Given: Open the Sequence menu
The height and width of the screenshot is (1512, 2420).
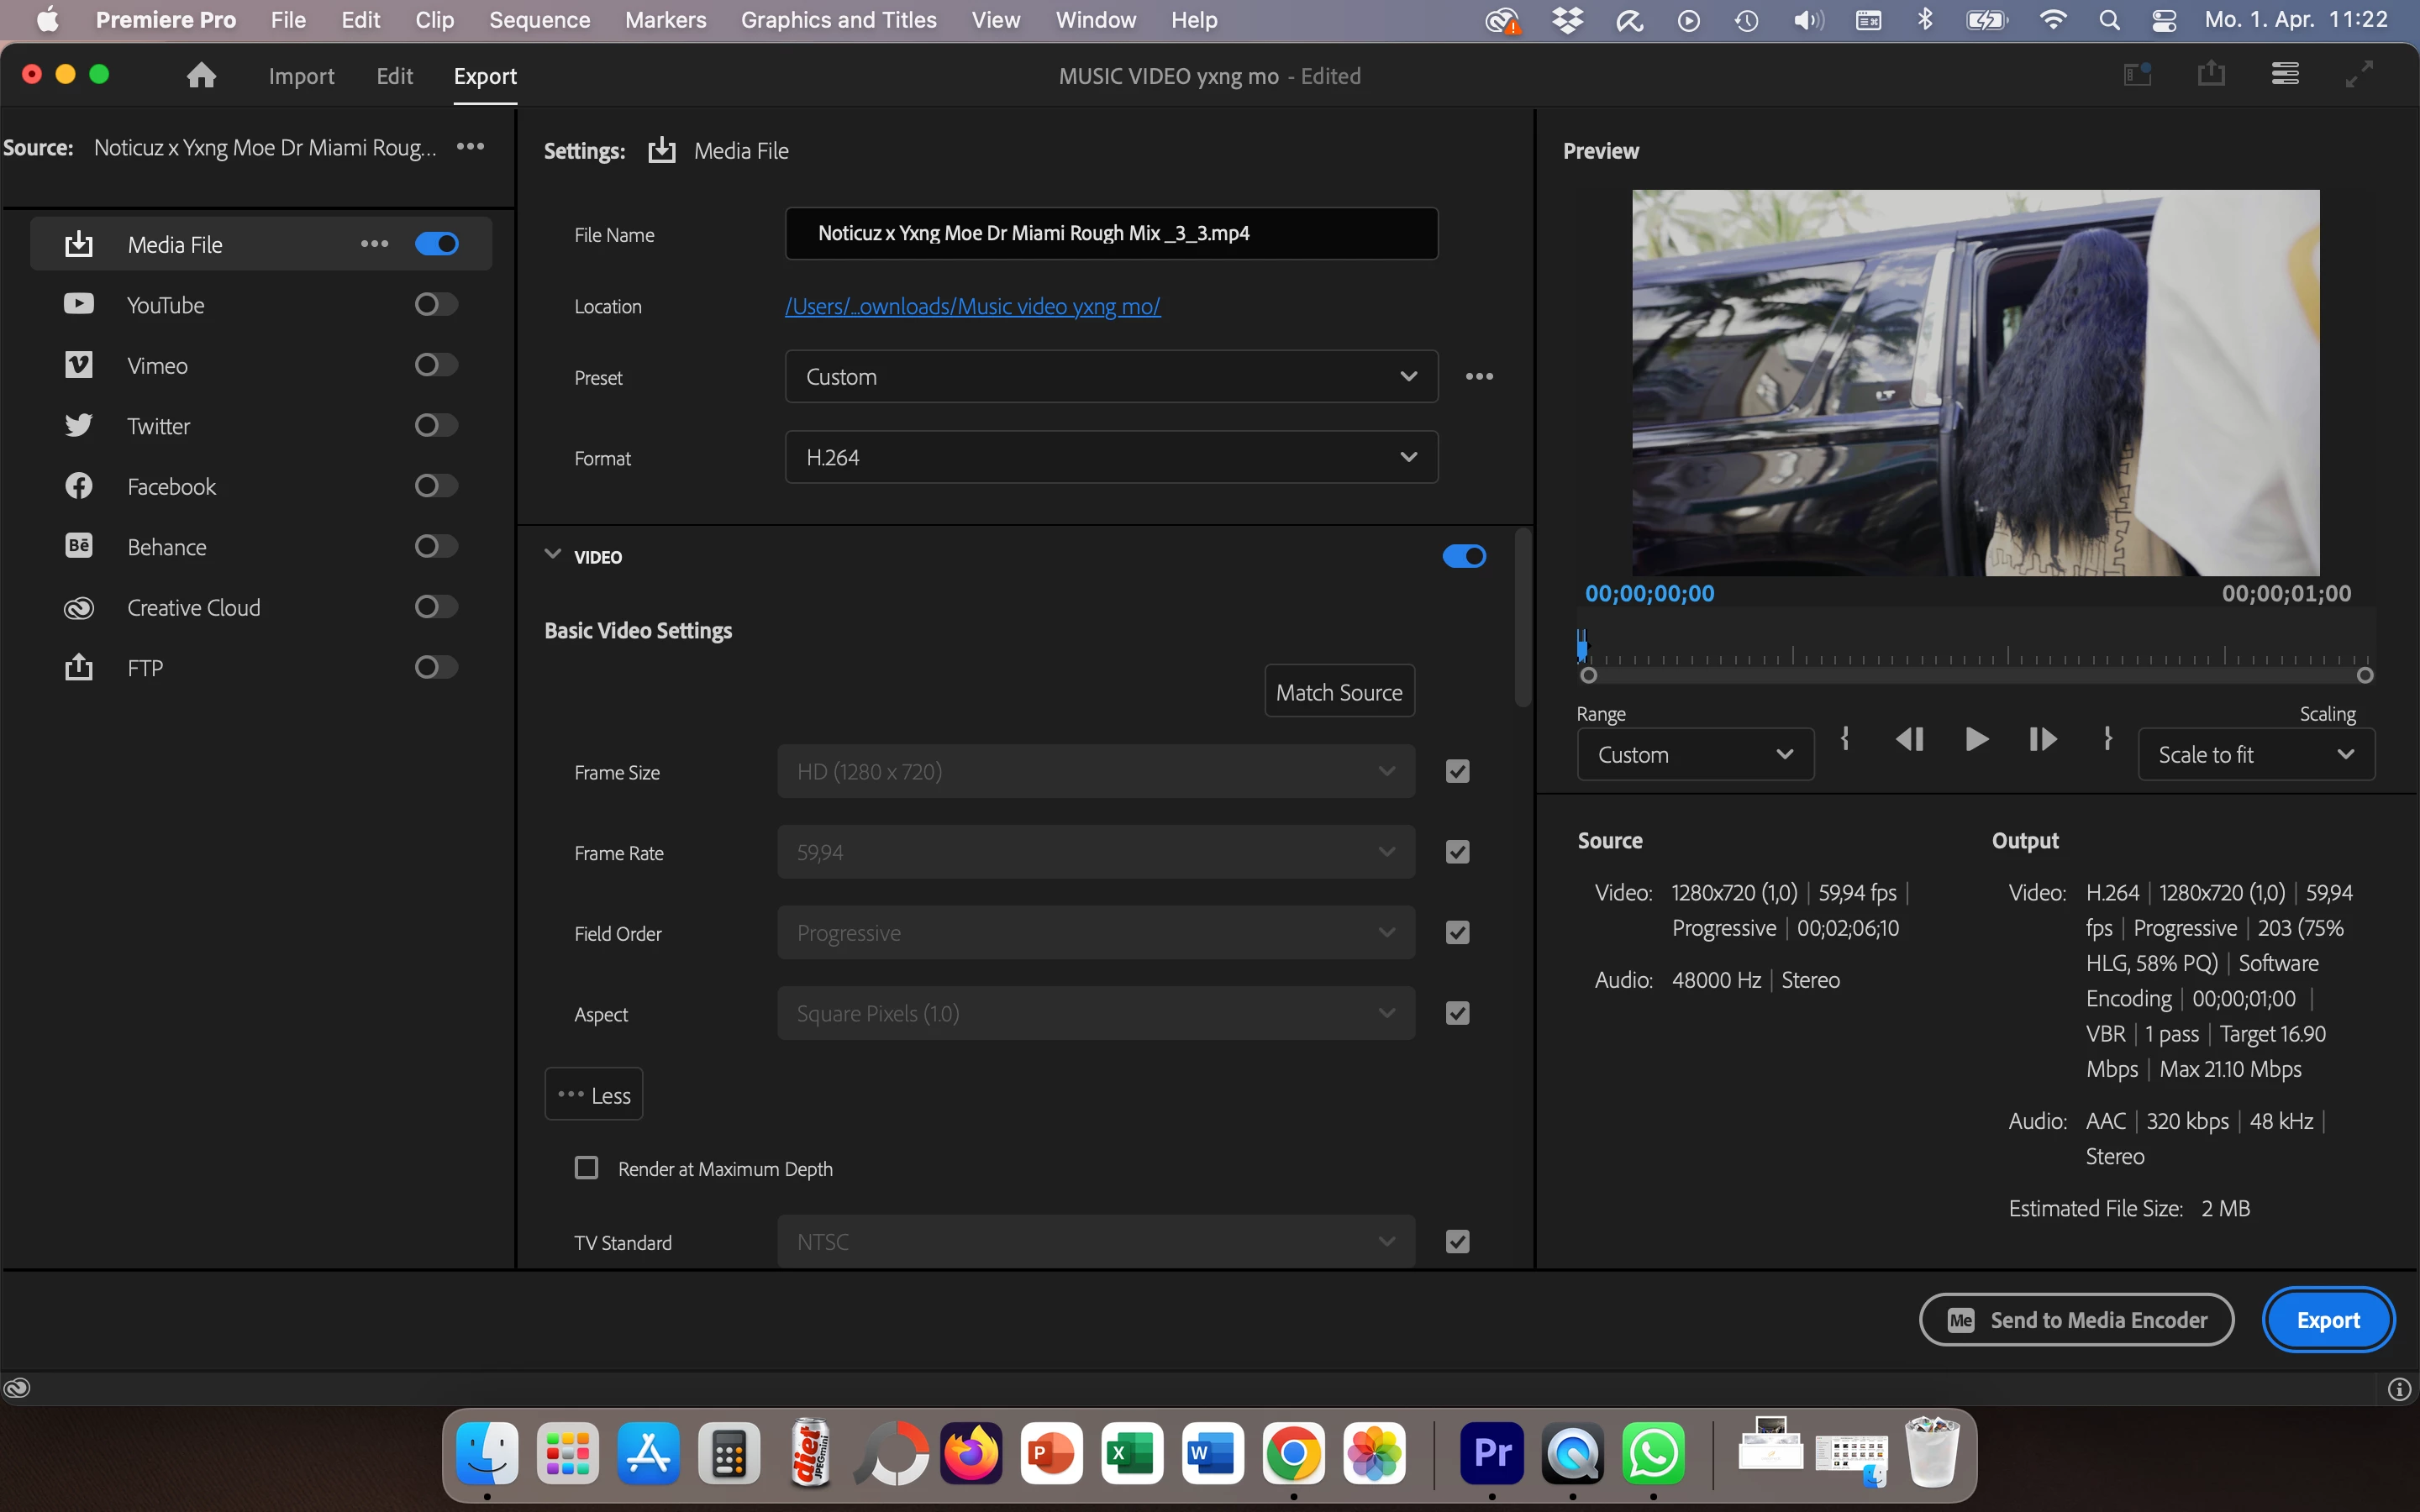Looking at the screenshot, I should pyautogui.click(x=539, y=20).
